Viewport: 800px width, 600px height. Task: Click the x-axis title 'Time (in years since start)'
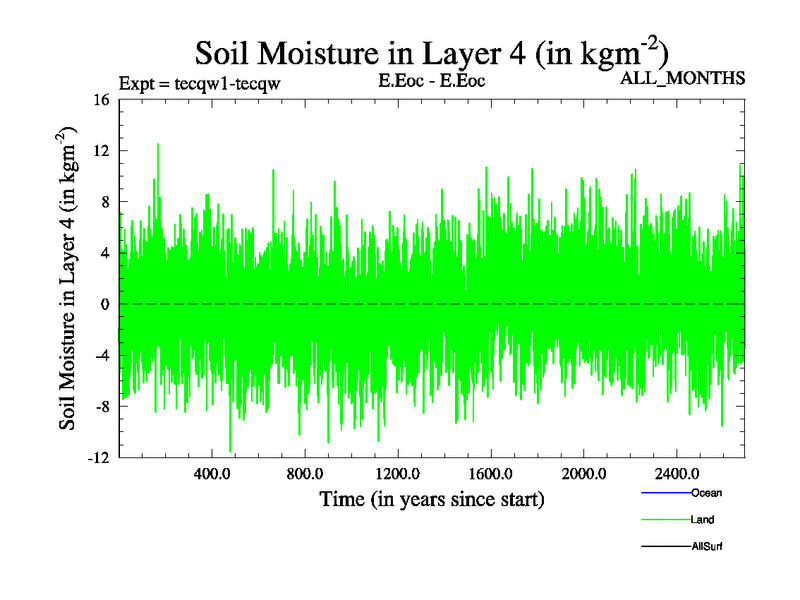point(431,499)
